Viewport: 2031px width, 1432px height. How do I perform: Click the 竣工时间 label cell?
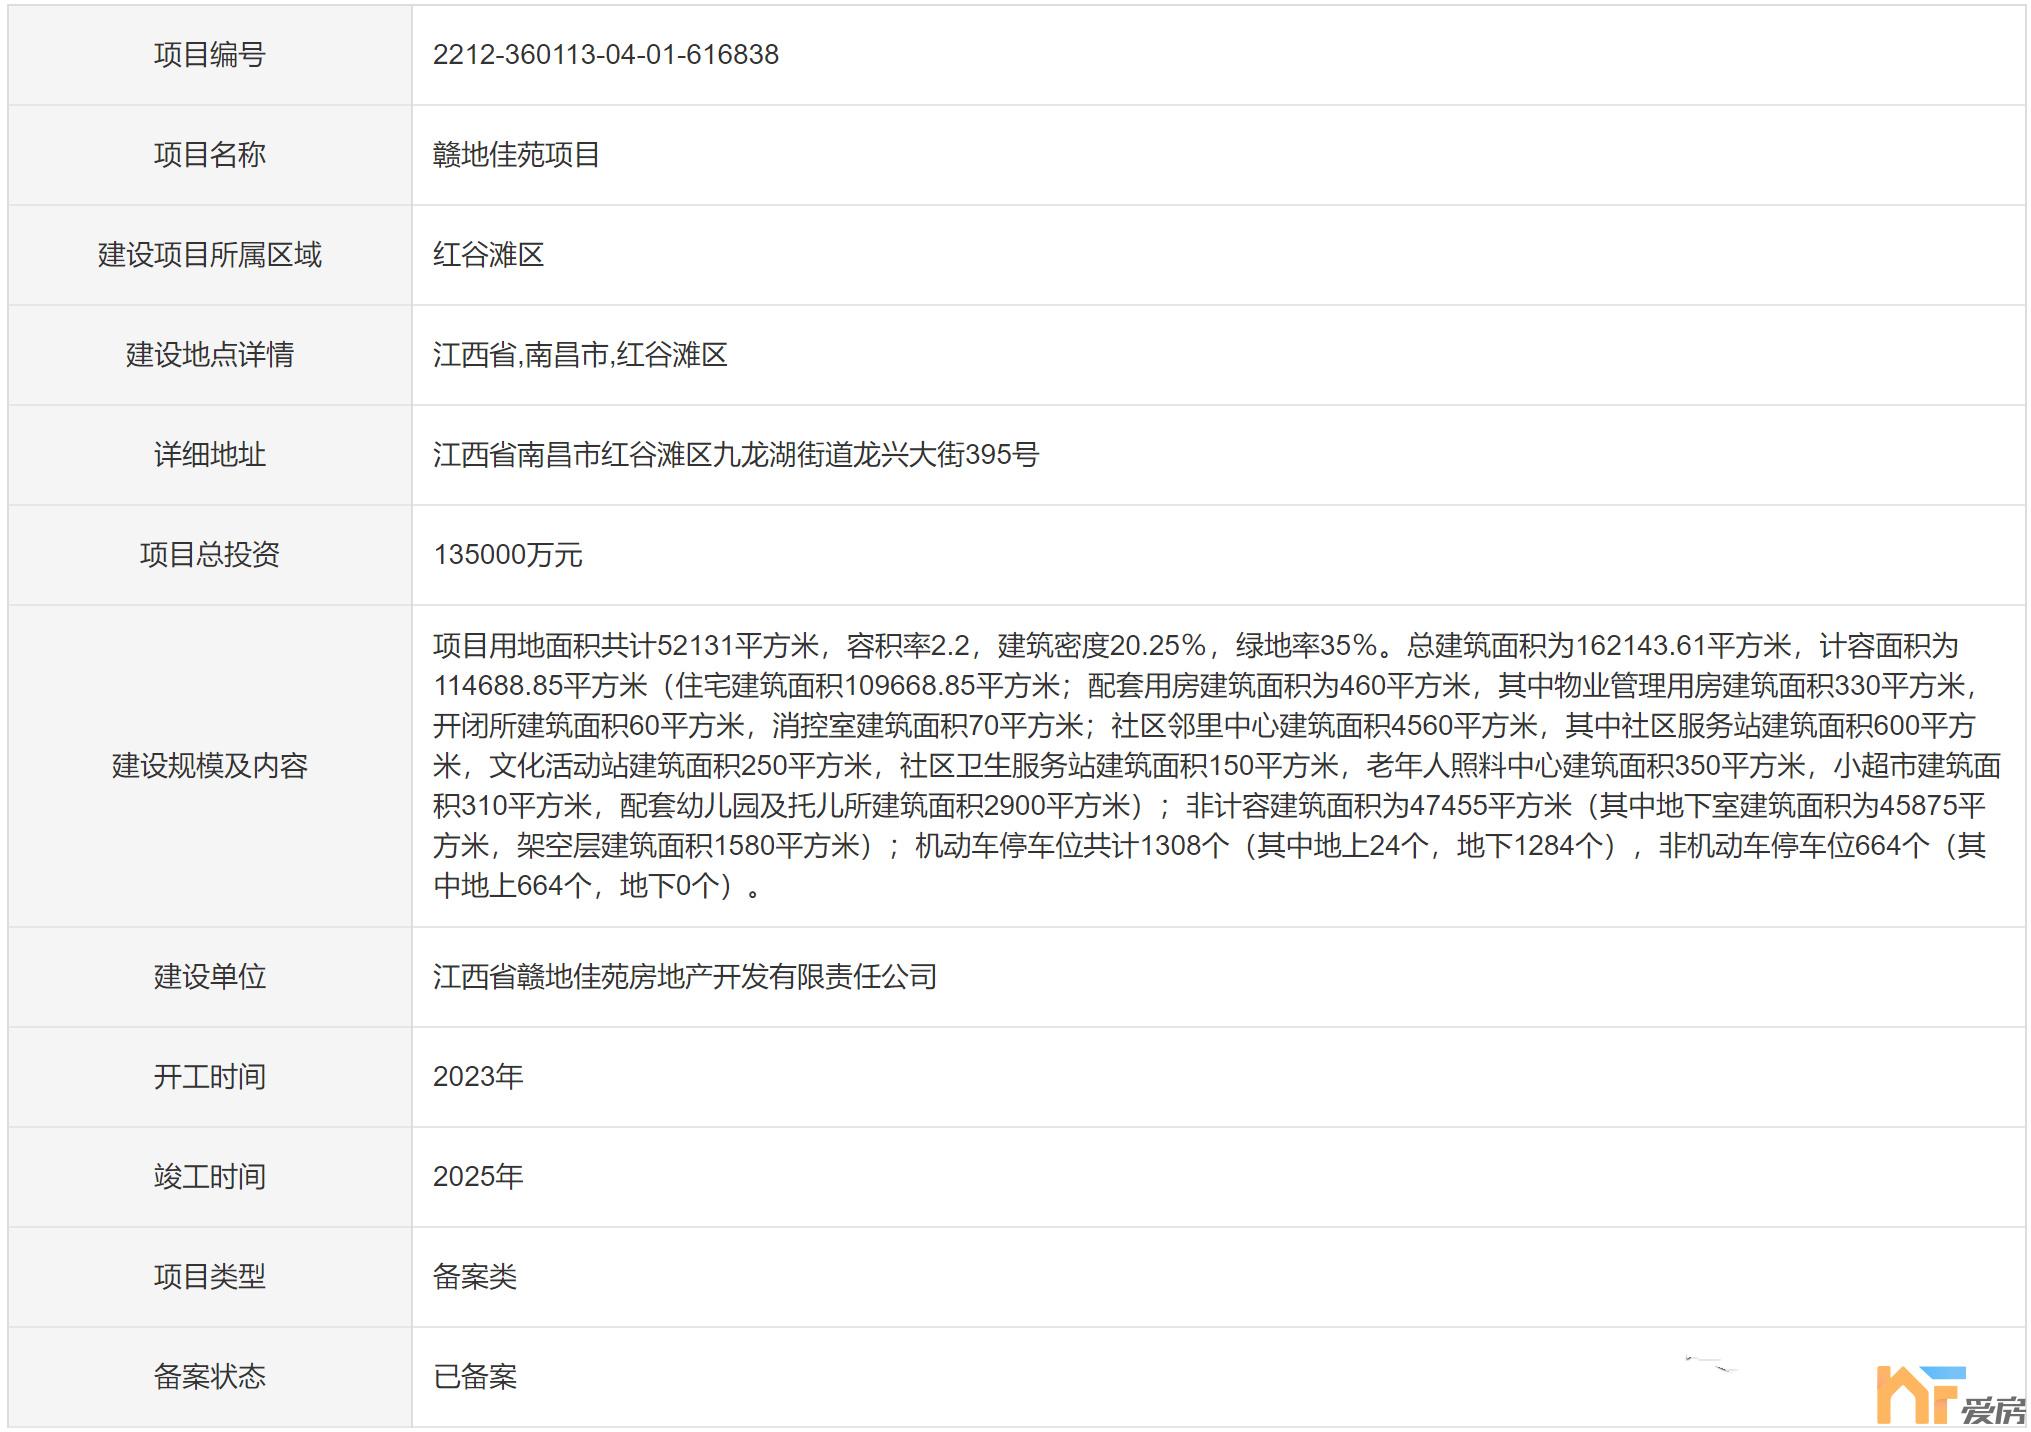210,1177
